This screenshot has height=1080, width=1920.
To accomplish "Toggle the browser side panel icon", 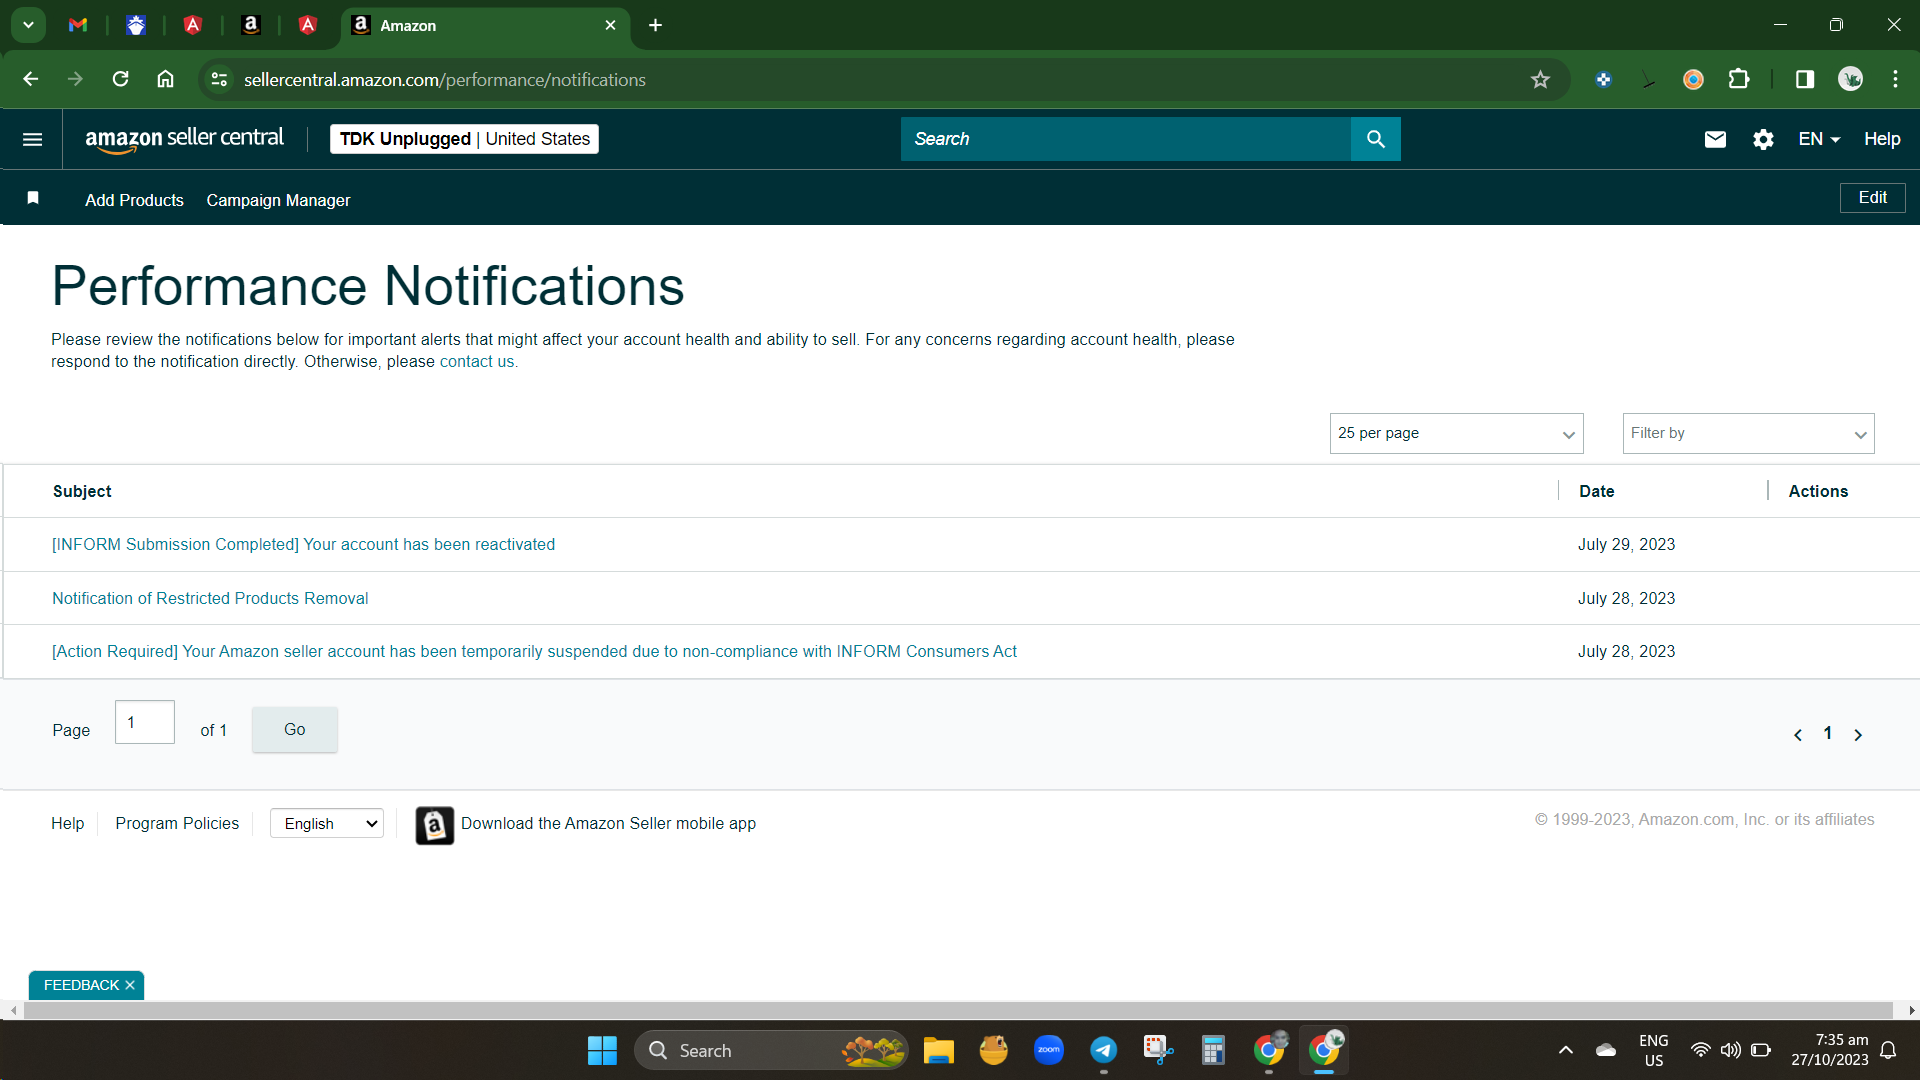I will tap(1805, 79).
